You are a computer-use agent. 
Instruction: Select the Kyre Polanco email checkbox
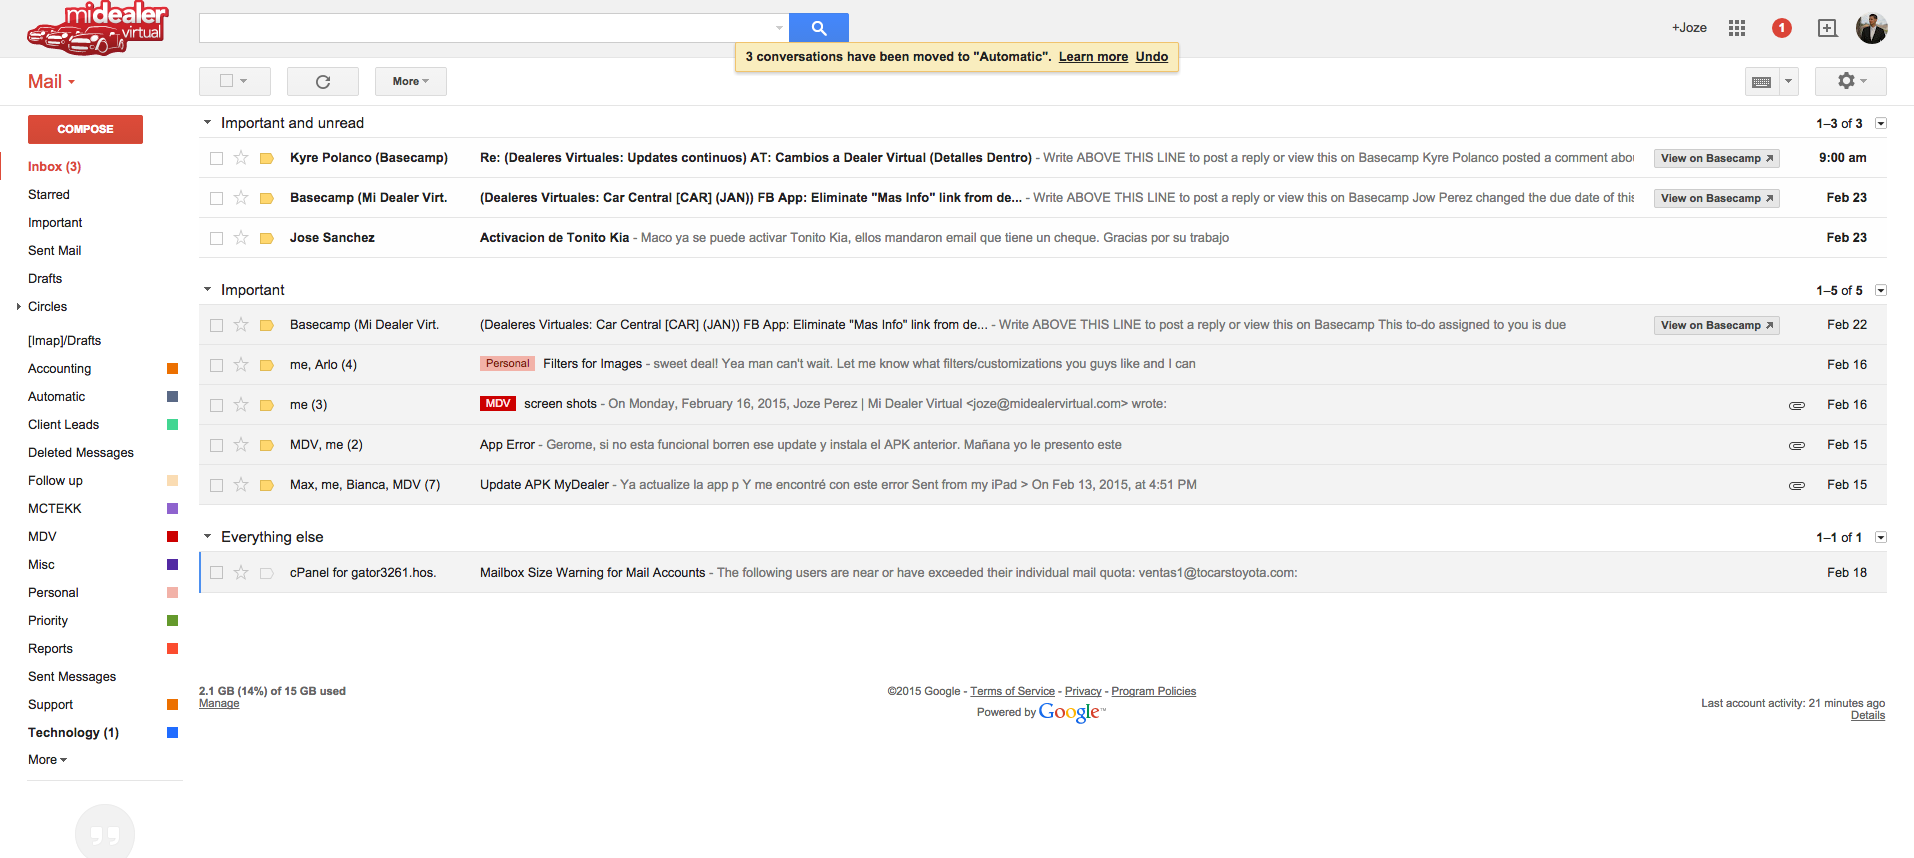point(216,158)
